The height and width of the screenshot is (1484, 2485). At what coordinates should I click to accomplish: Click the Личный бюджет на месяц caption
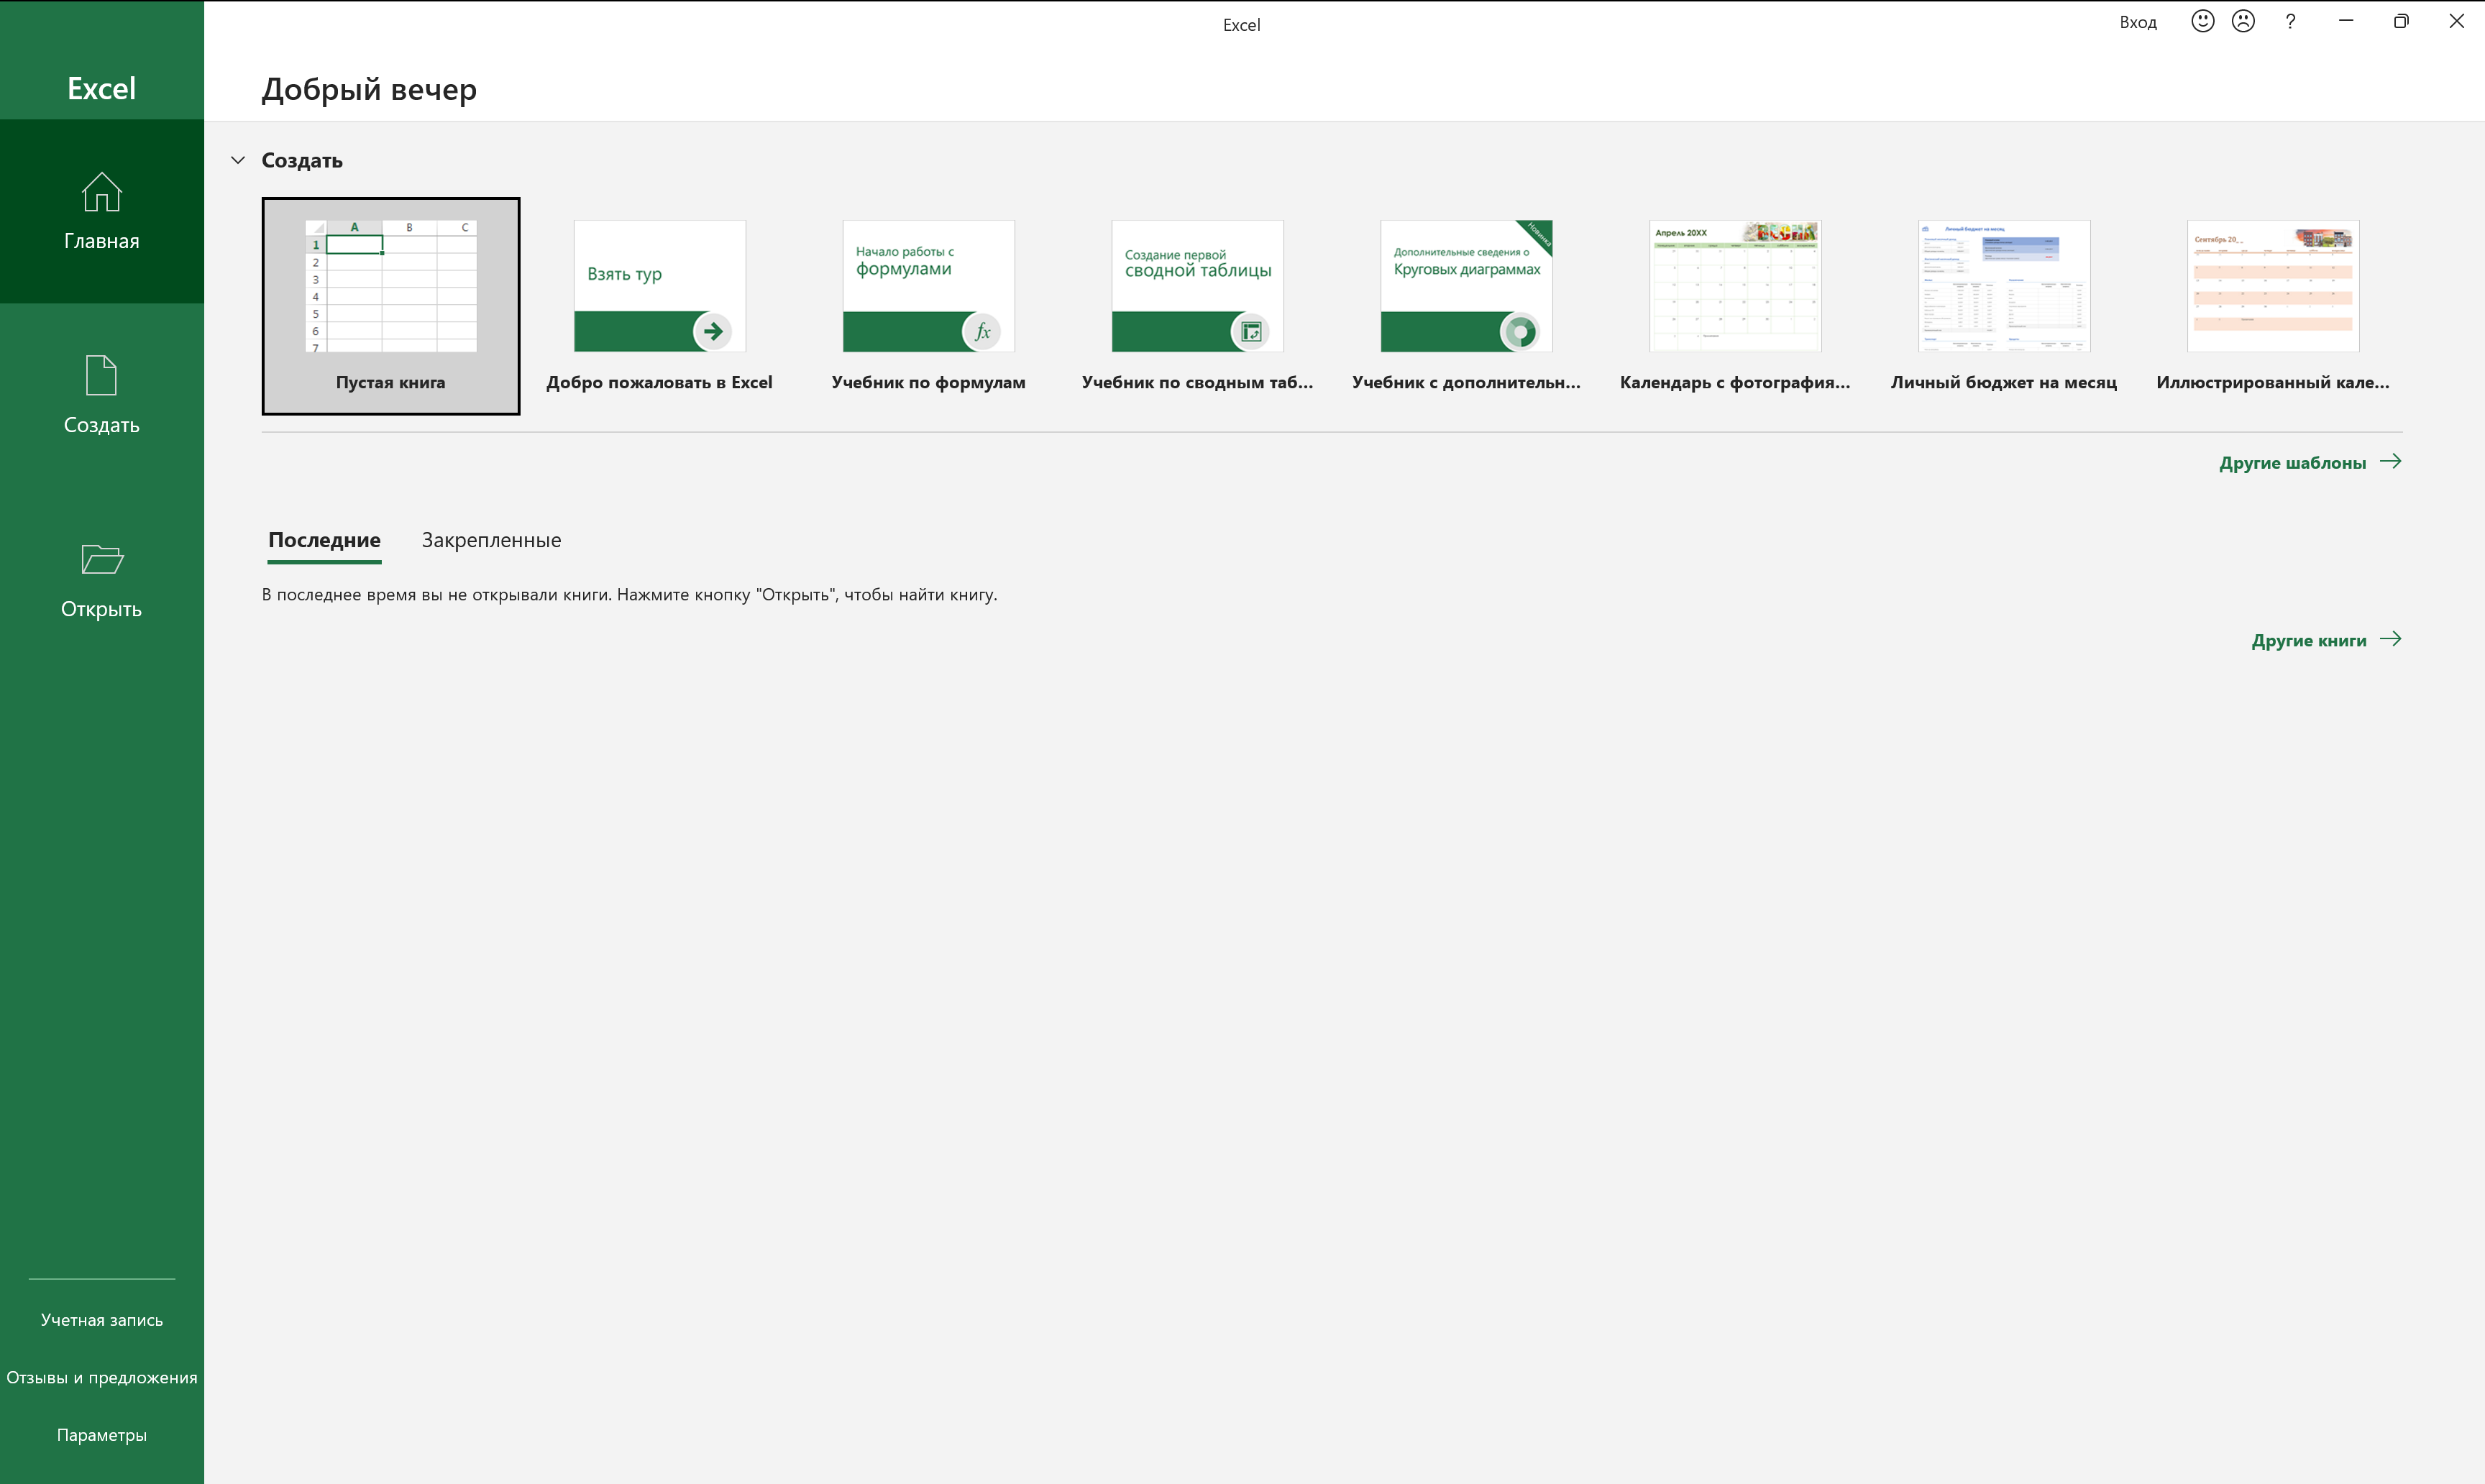pos(2004,382)
